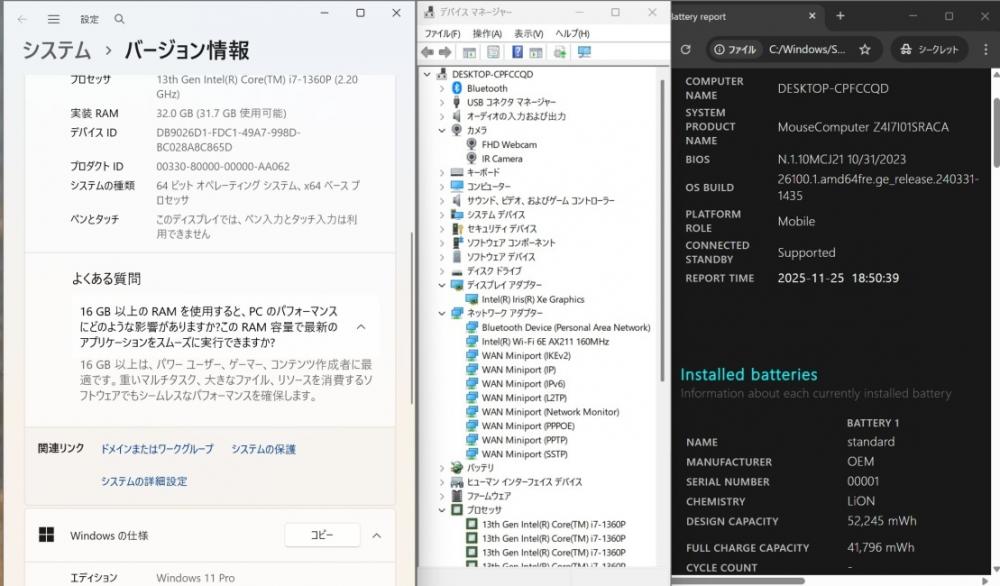Image resolution: width=1000 pixels, height=586 pixels.
Task: Click the Installed batteries heading
Action: pos(749,374)
